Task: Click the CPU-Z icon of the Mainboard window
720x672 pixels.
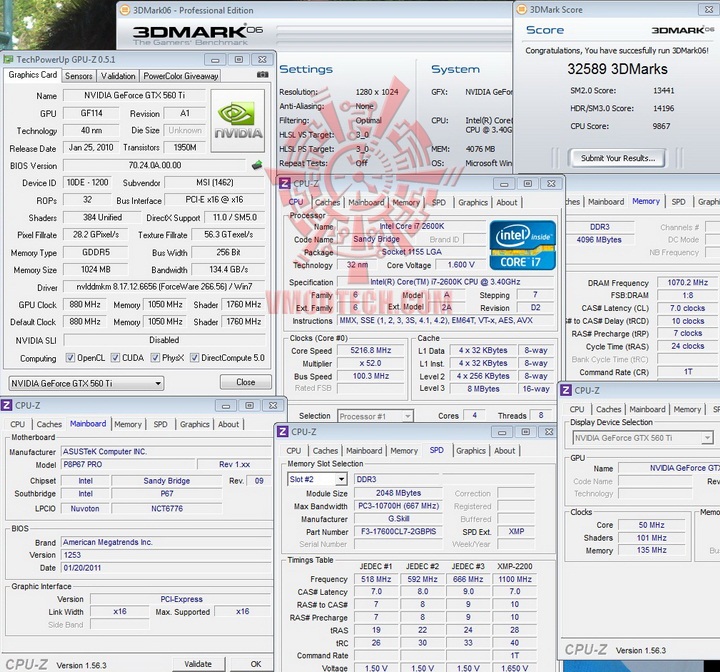Action: click(6, 406)
